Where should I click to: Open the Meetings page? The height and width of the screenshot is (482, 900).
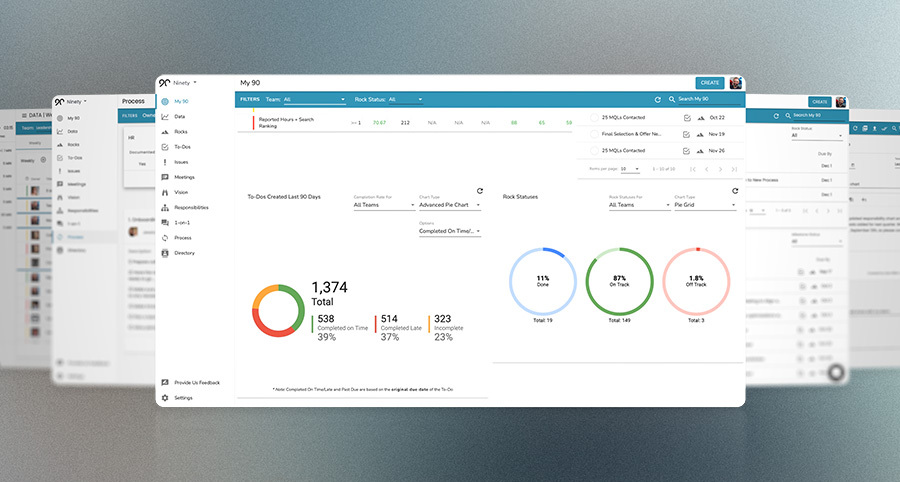(184, 177)
